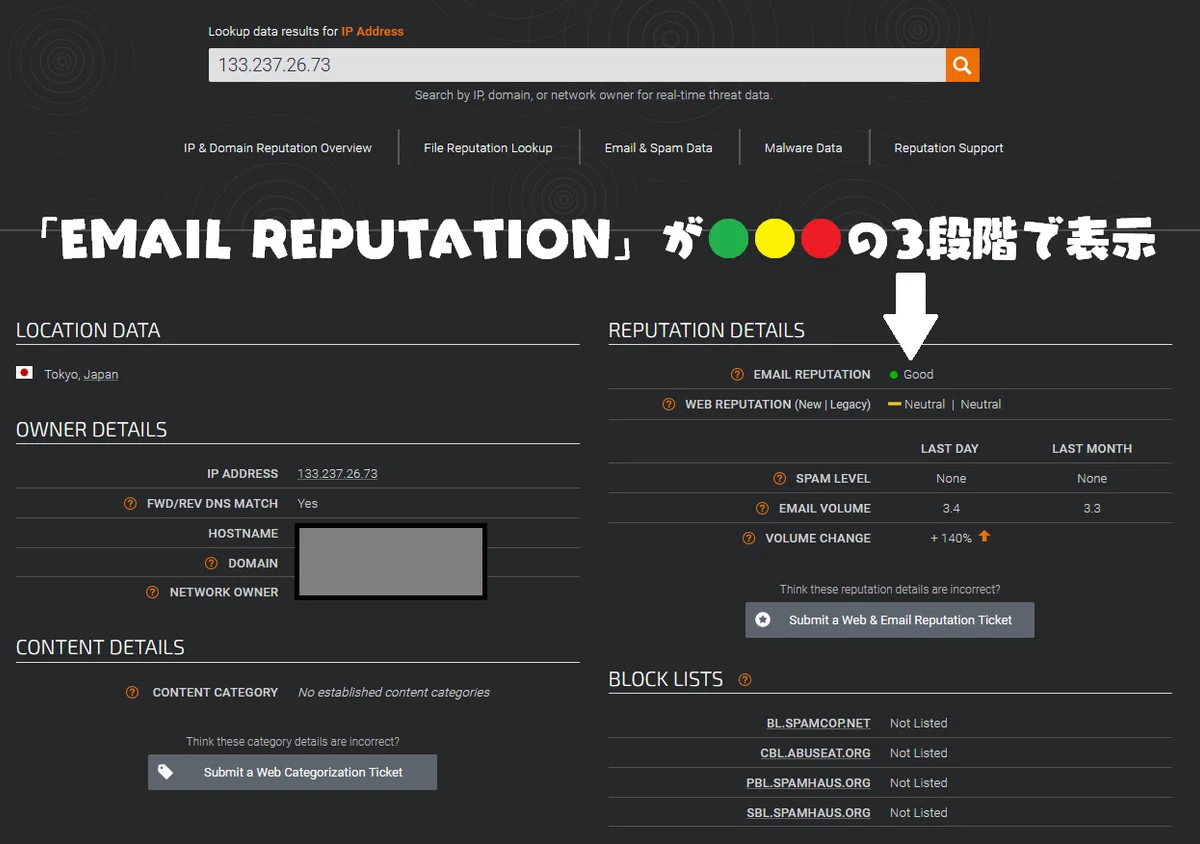Click the Good email reputation value

pyautogui.click(x=918, y=375)
